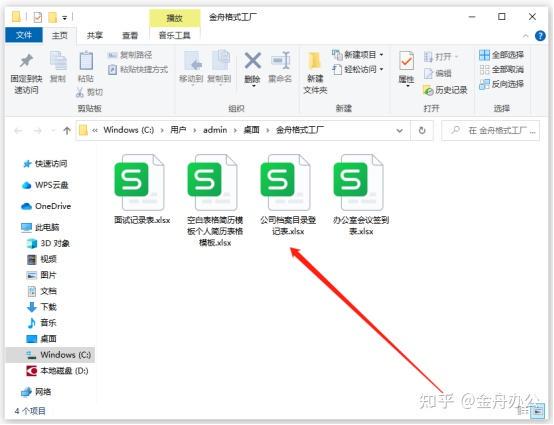Click the Properties (属性) checkmark icon
Image resolution: width=554 pixels, height=425 pixels.
click(x=406, y=61)
